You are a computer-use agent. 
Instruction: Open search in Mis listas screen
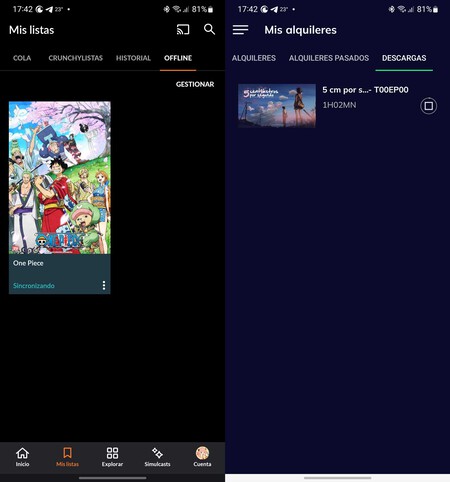[x=209, y=29]
